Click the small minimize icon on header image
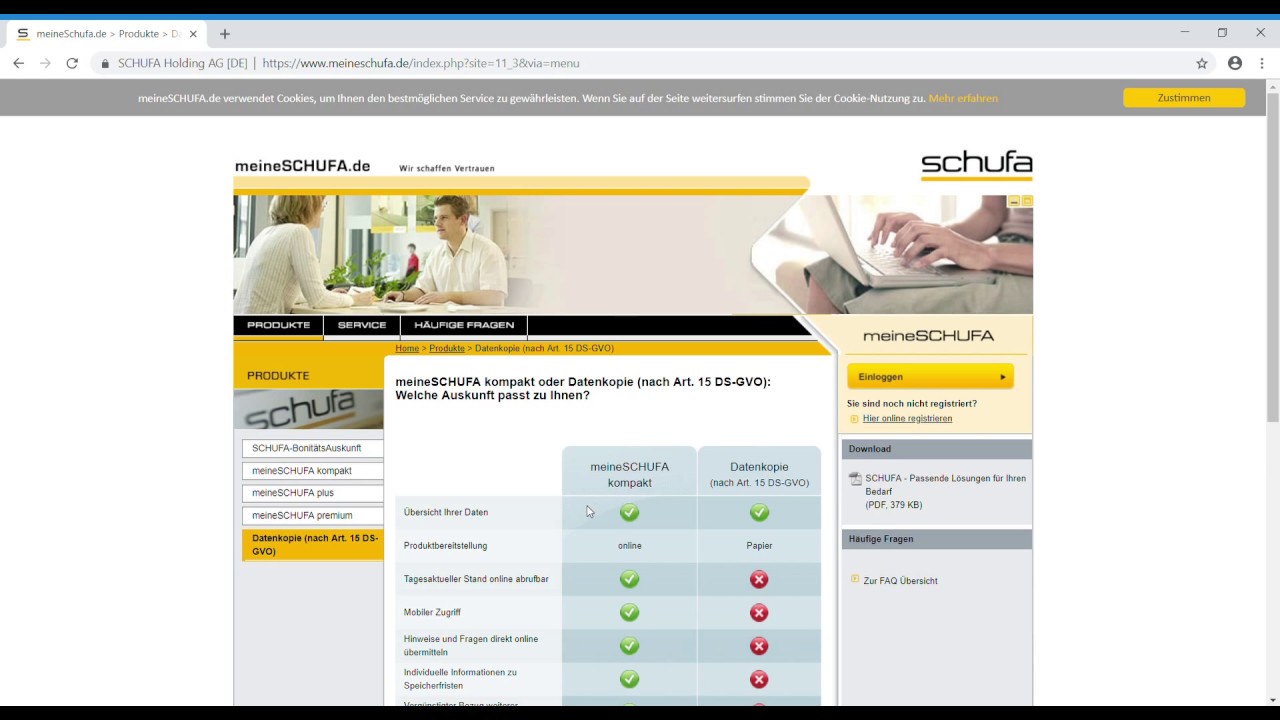 click(x=1013, y=201)
